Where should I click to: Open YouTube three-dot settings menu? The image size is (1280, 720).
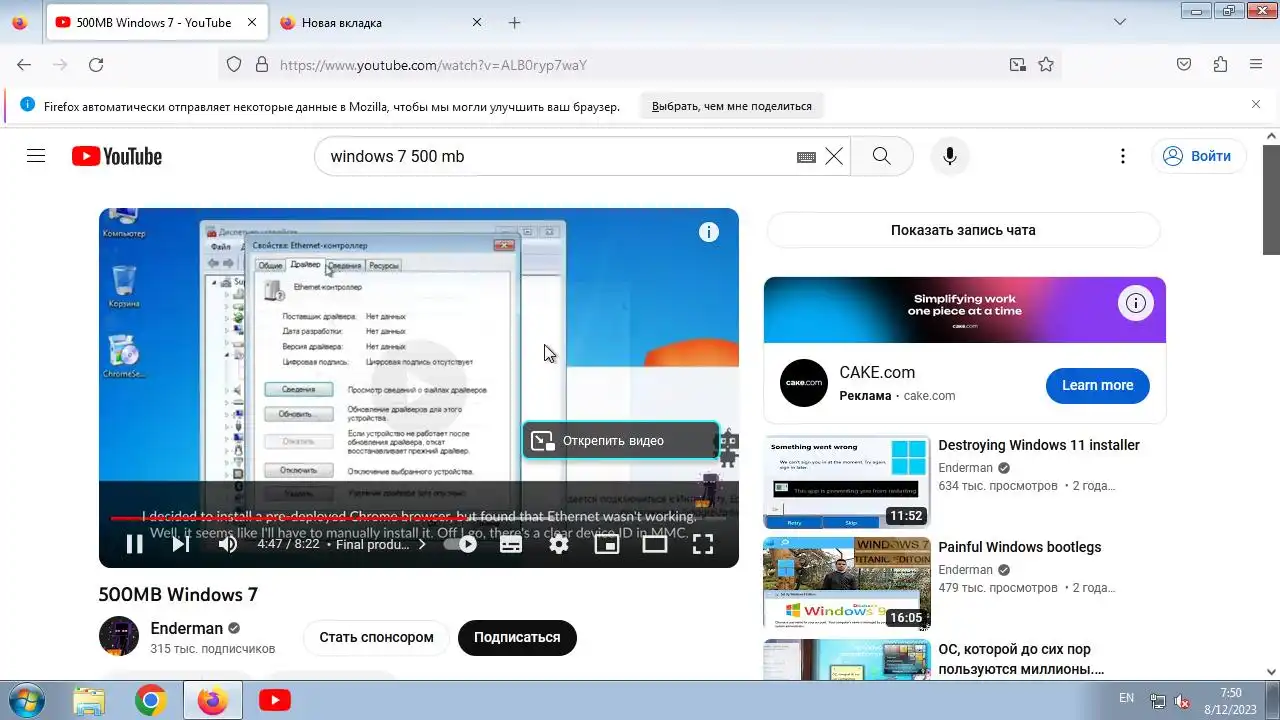[1123, 156]
